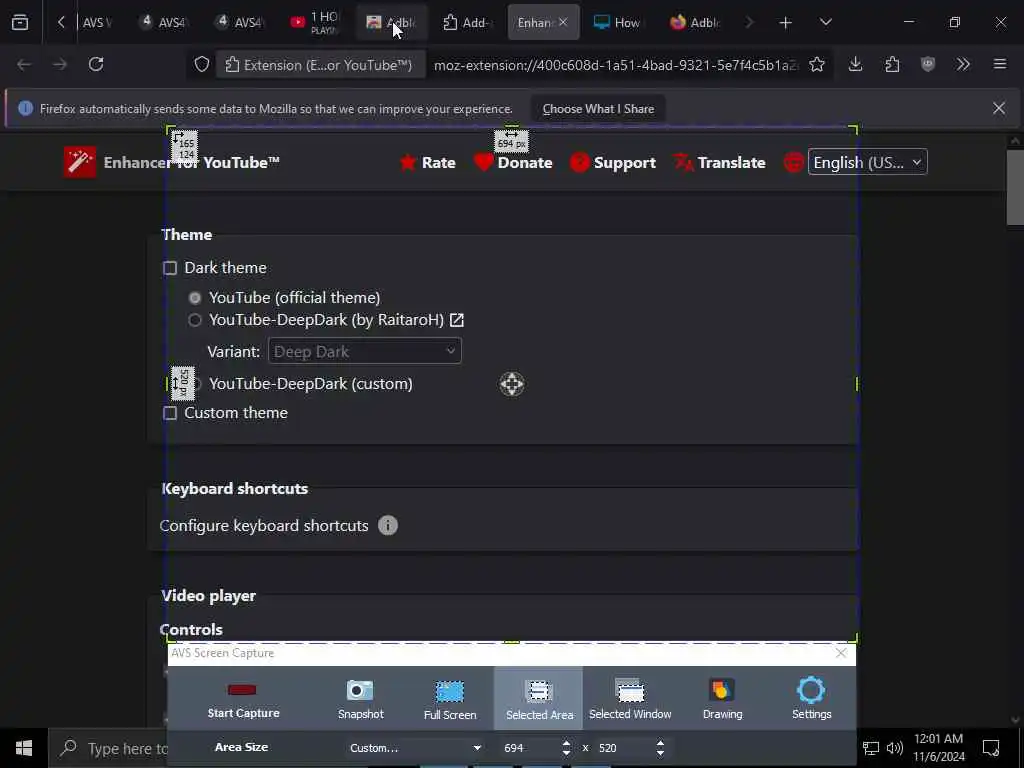
Task: Switch to the first AVS4 tab
Action: point(164,22)
